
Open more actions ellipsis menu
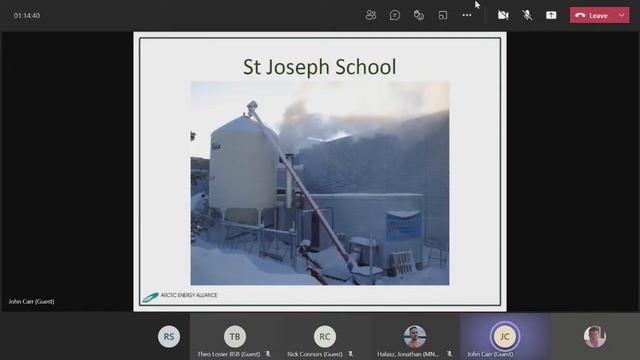(467, 15)
